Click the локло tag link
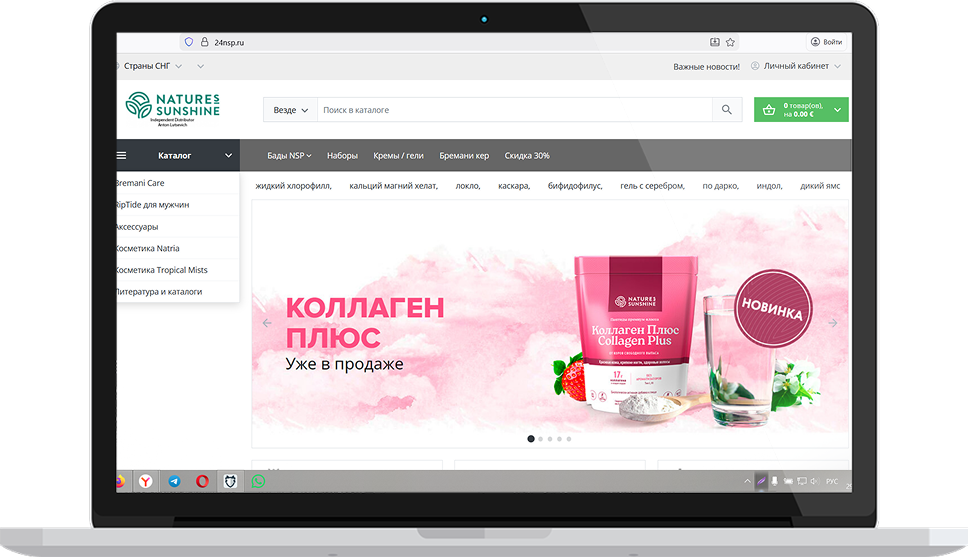This screenshot has width=968, height=557. pos(468,186)
